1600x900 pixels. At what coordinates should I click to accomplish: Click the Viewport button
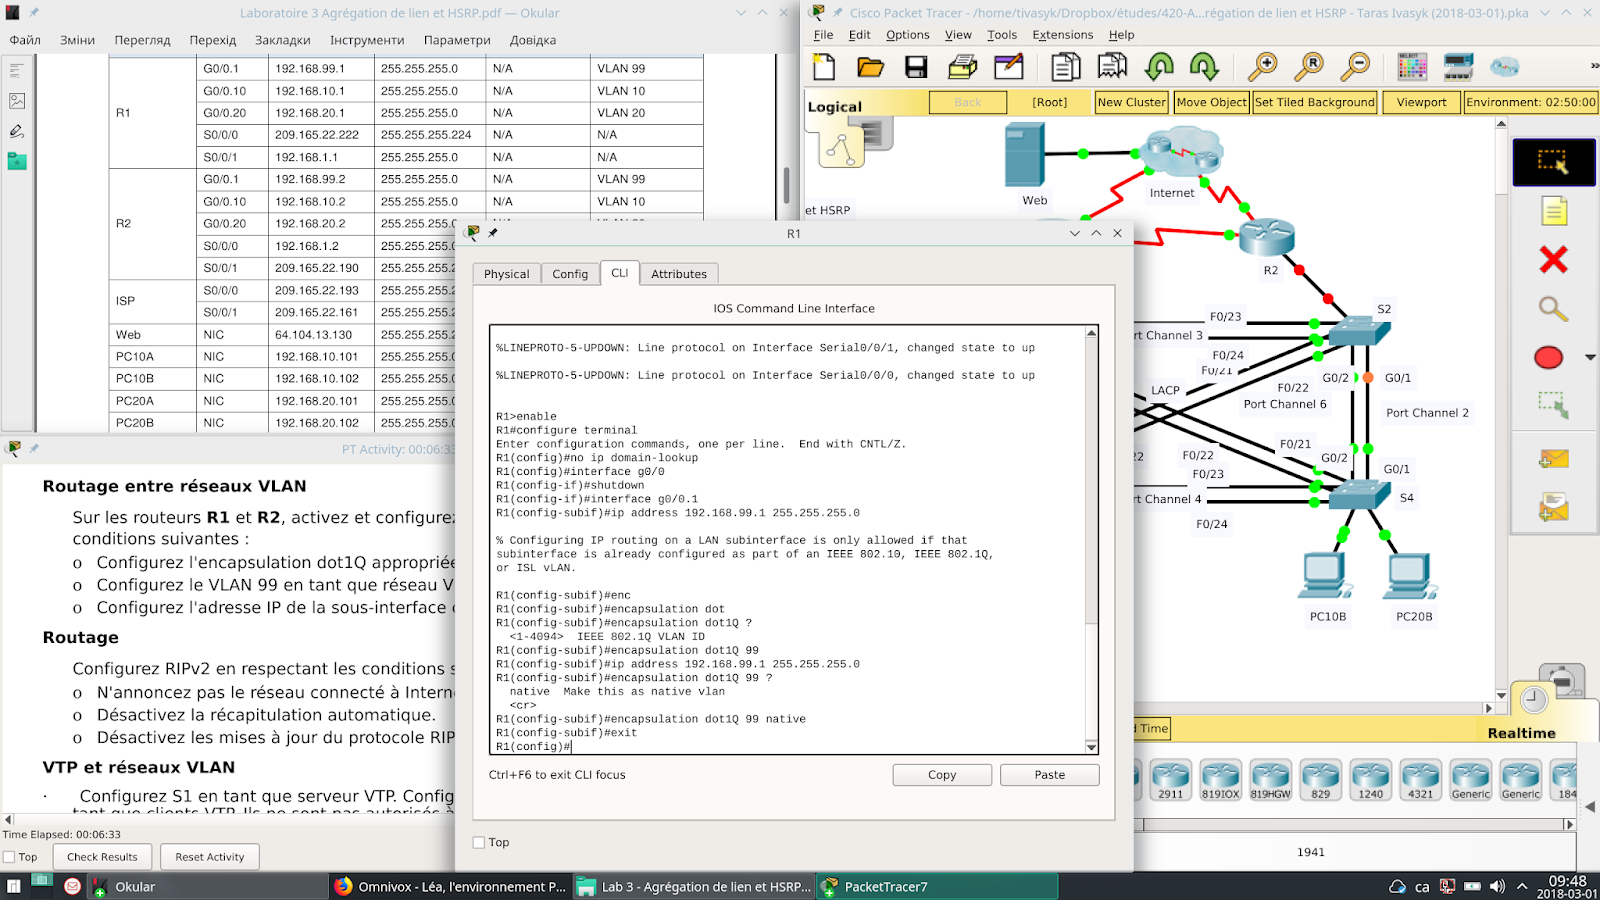[x=1421, y=102]
